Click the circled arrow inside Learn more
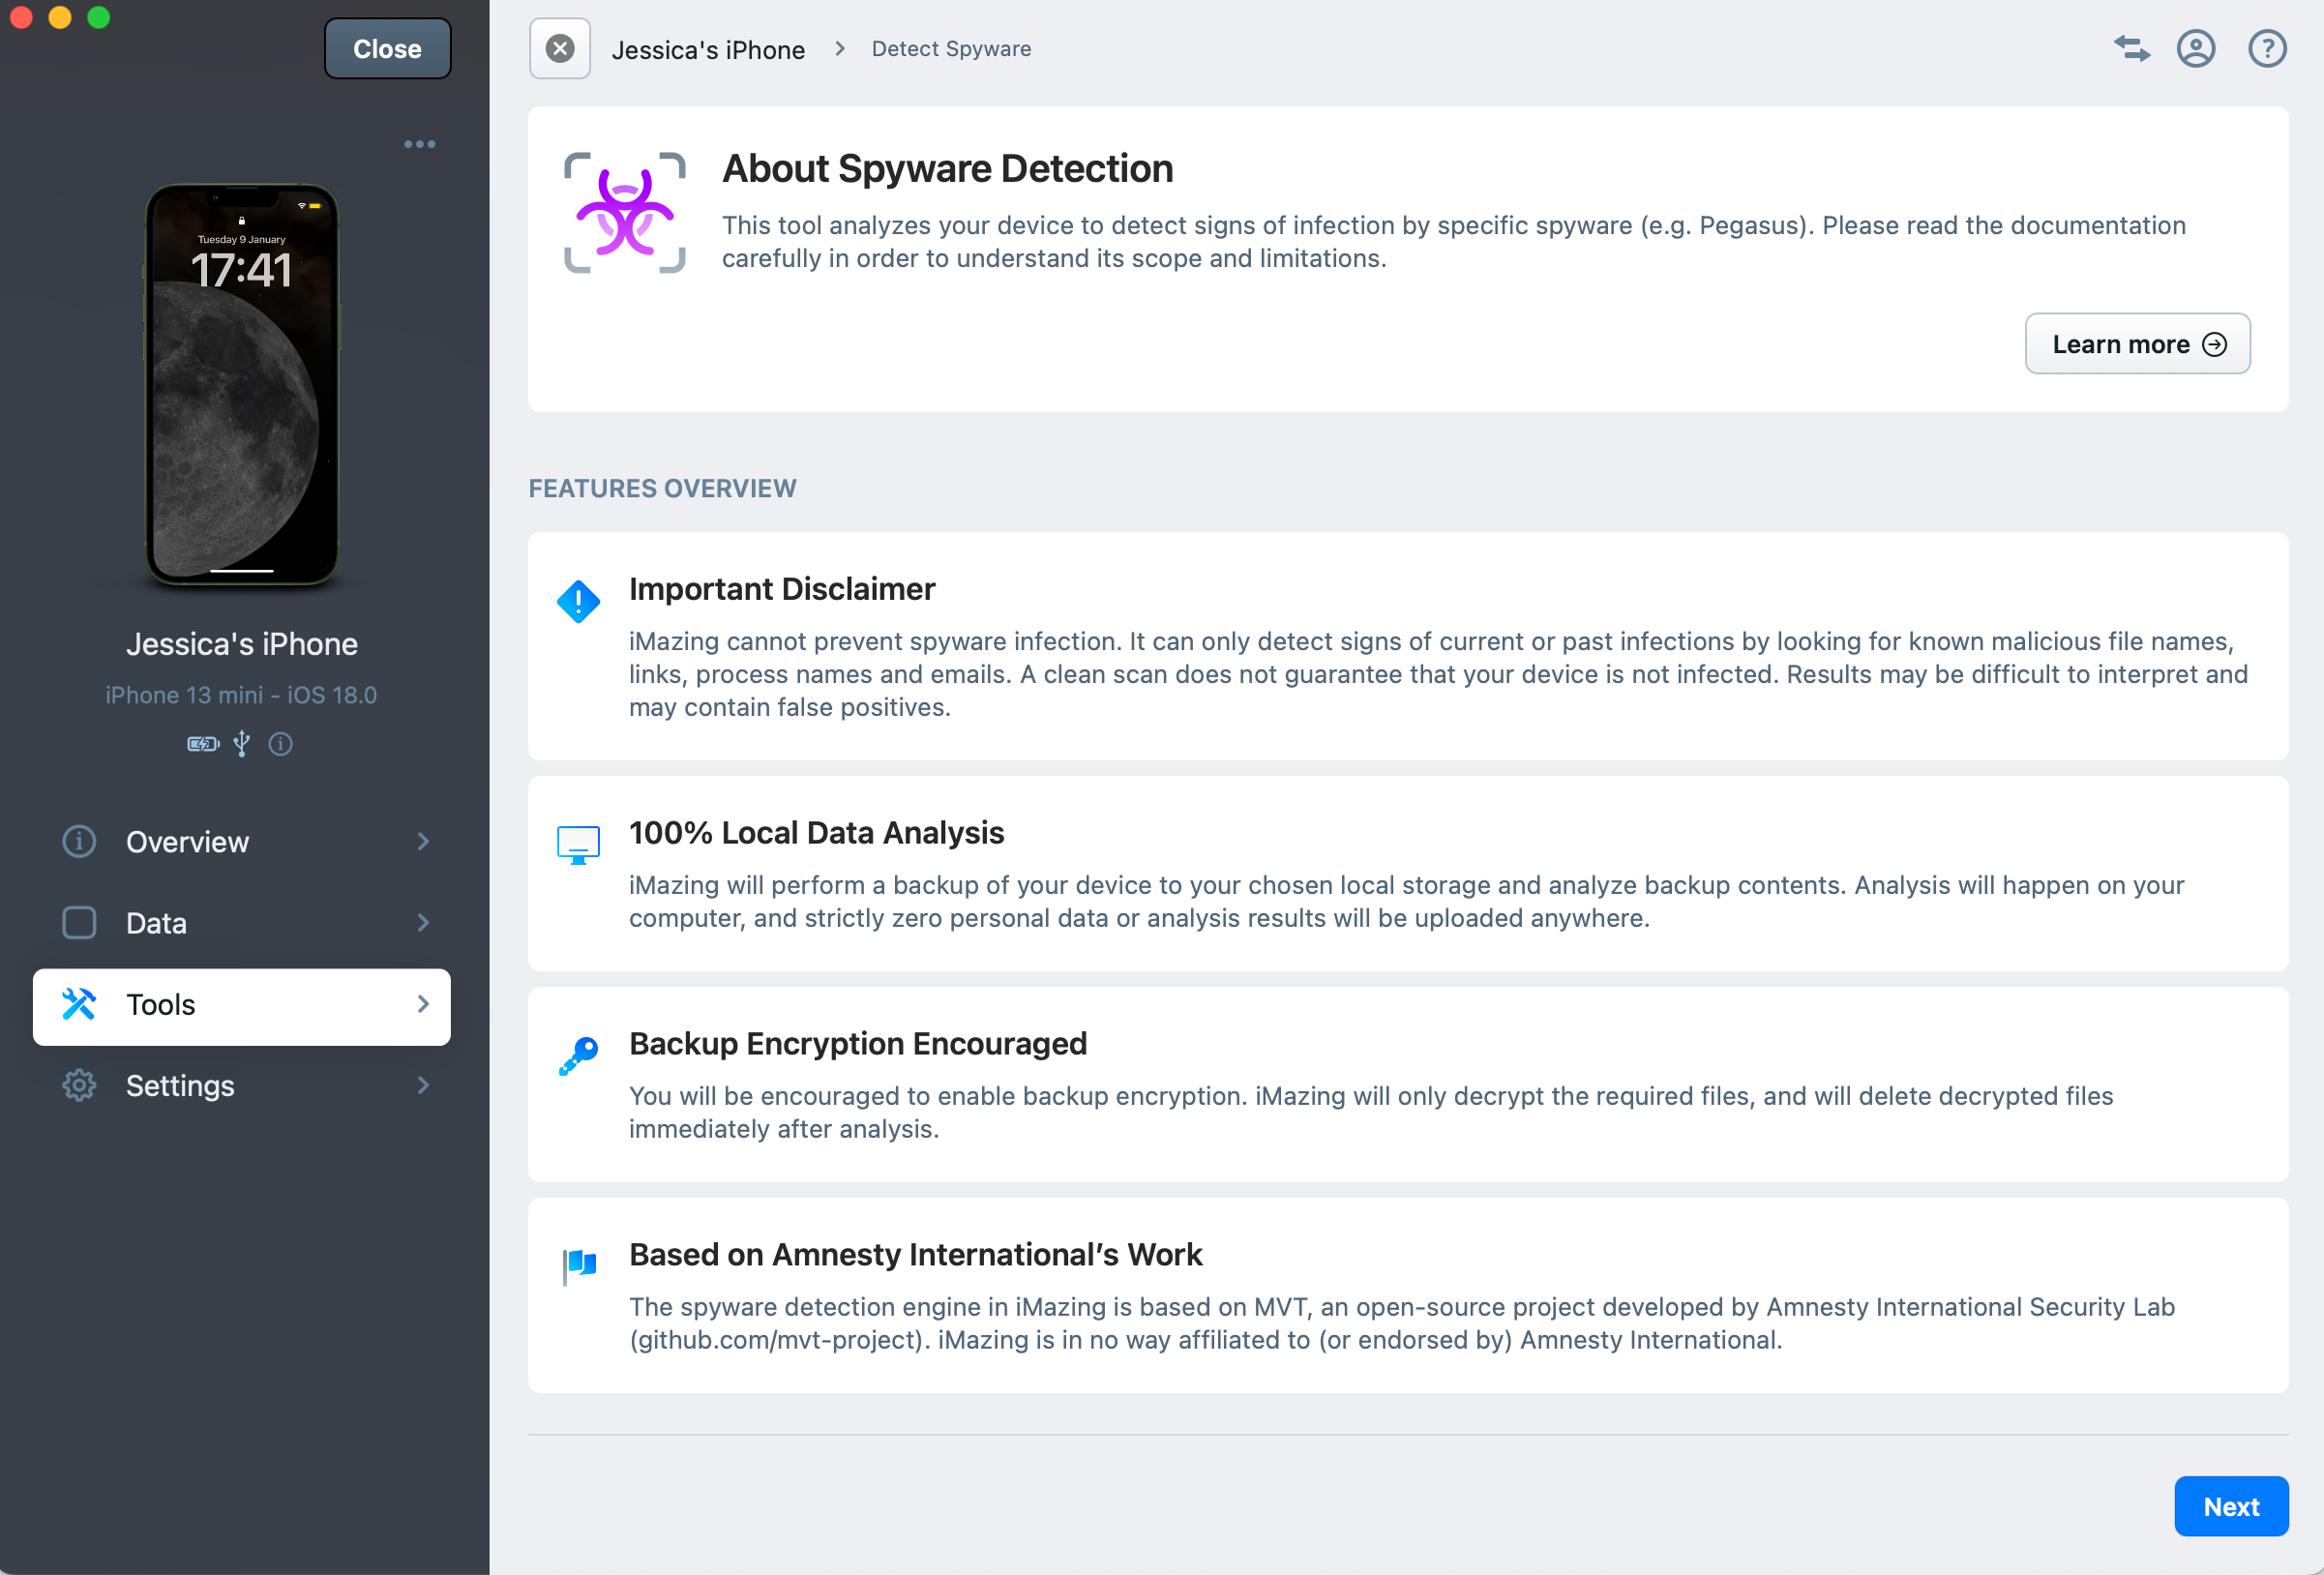 pos(2215,344)
